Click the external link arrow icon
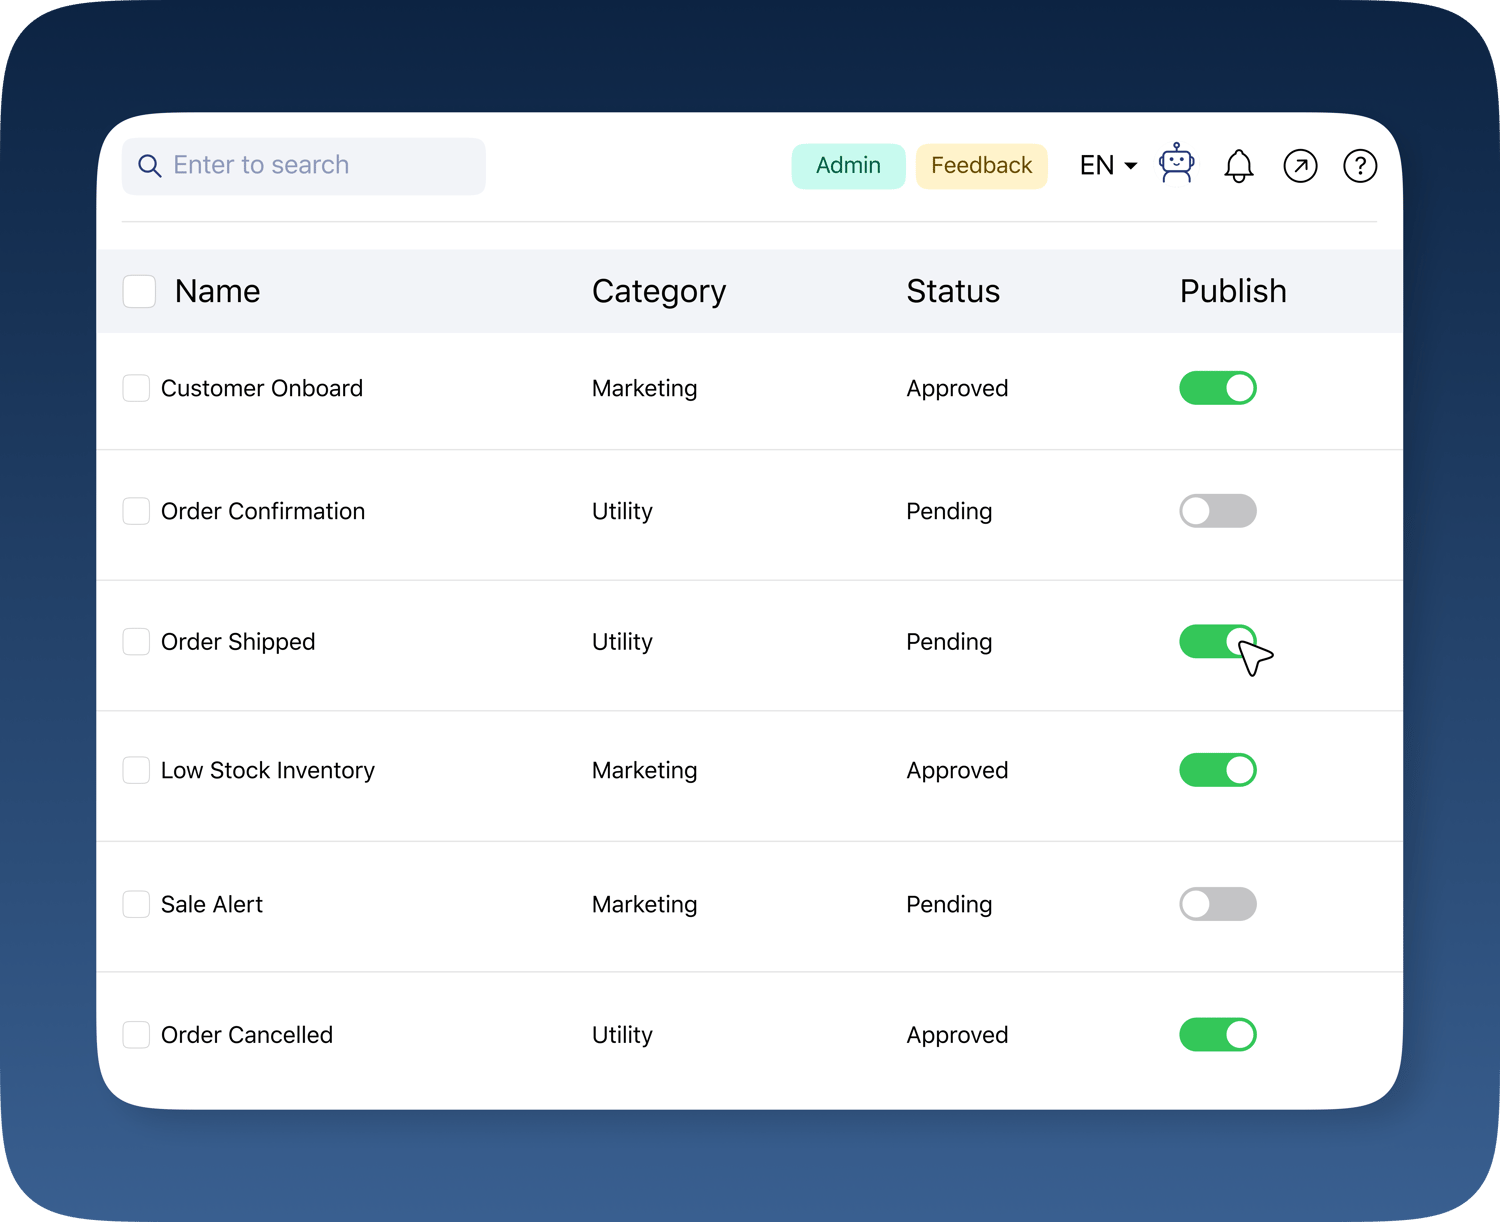The width and height of the screenshot is (1500, 1222). [x=1300, y=166]
